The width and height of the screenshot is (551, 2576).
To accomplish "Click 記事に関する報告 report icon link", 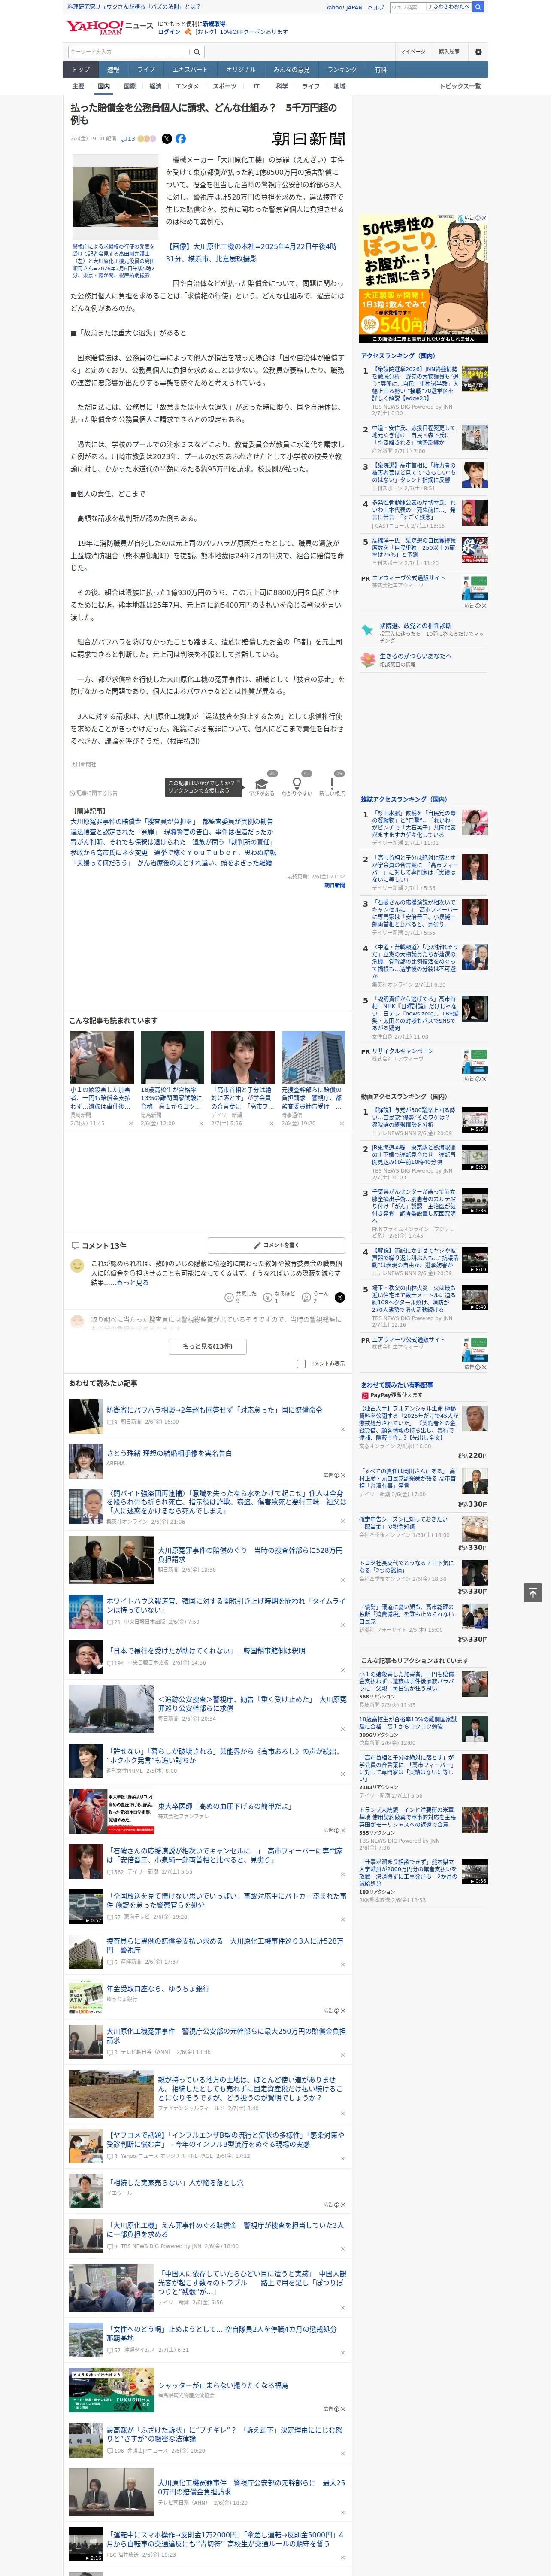I will pos(93,793).
